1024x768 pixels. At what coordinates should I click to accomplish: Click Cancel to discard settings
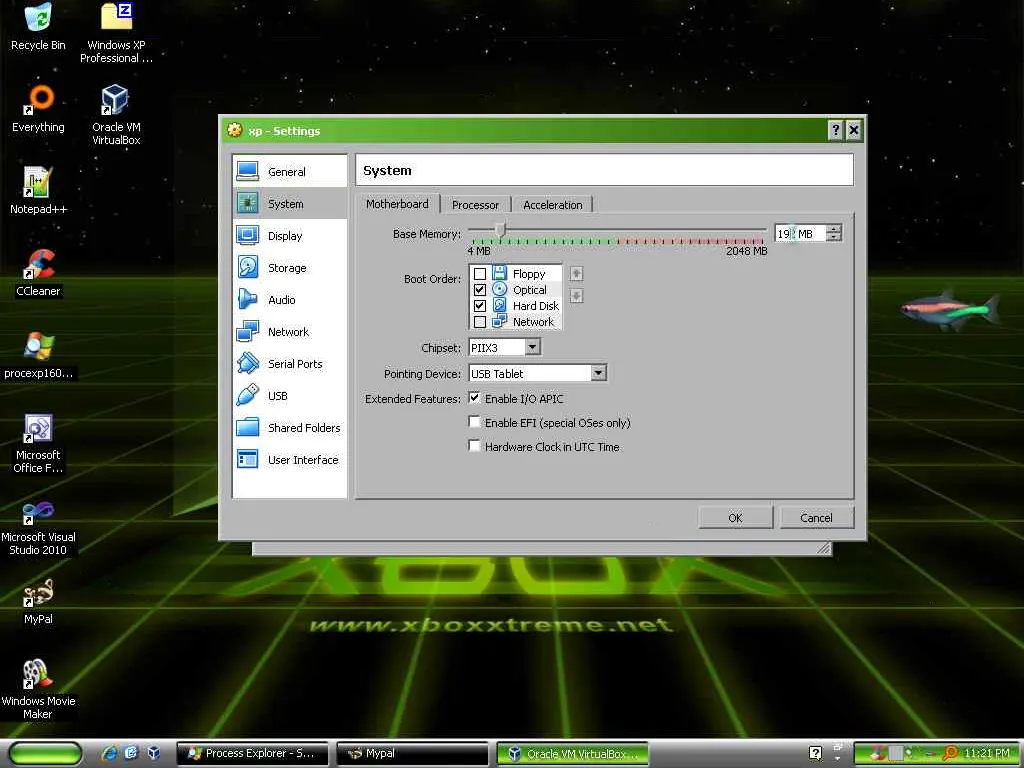(816, 517)
